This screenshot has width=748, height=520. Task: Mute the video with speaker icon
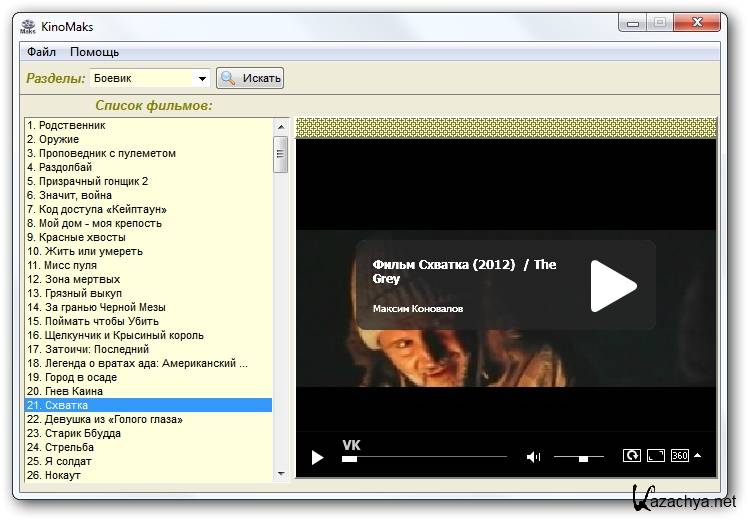(533, 457)
